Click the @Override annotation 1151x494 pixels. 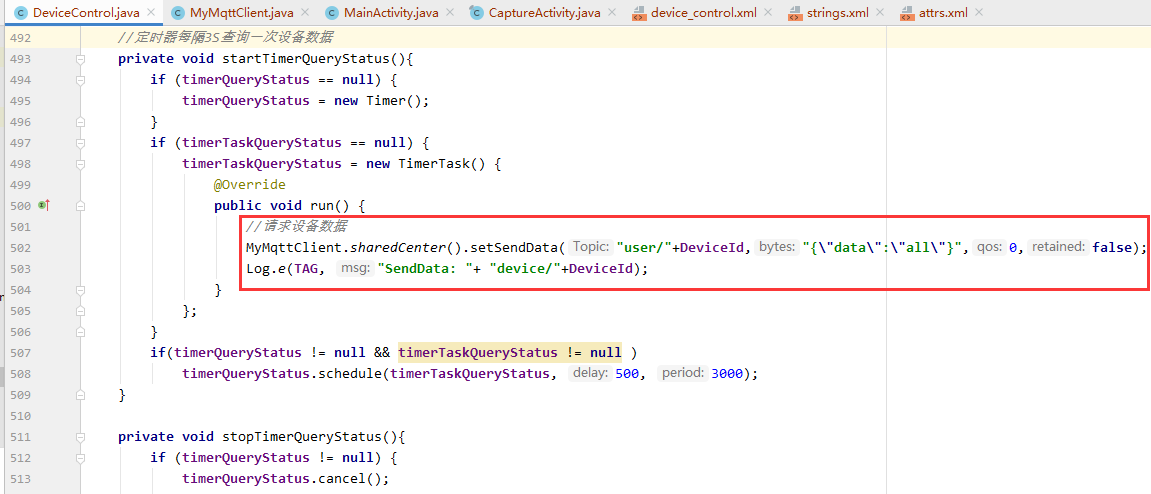tap(250, 184)
